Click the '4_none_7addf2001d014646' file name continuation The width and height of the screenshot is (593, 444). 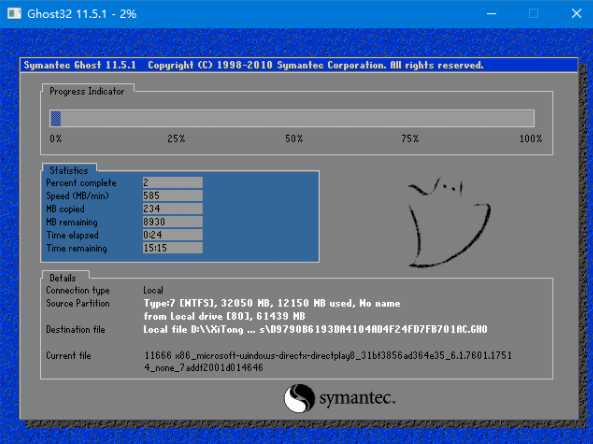click(203, 368)
